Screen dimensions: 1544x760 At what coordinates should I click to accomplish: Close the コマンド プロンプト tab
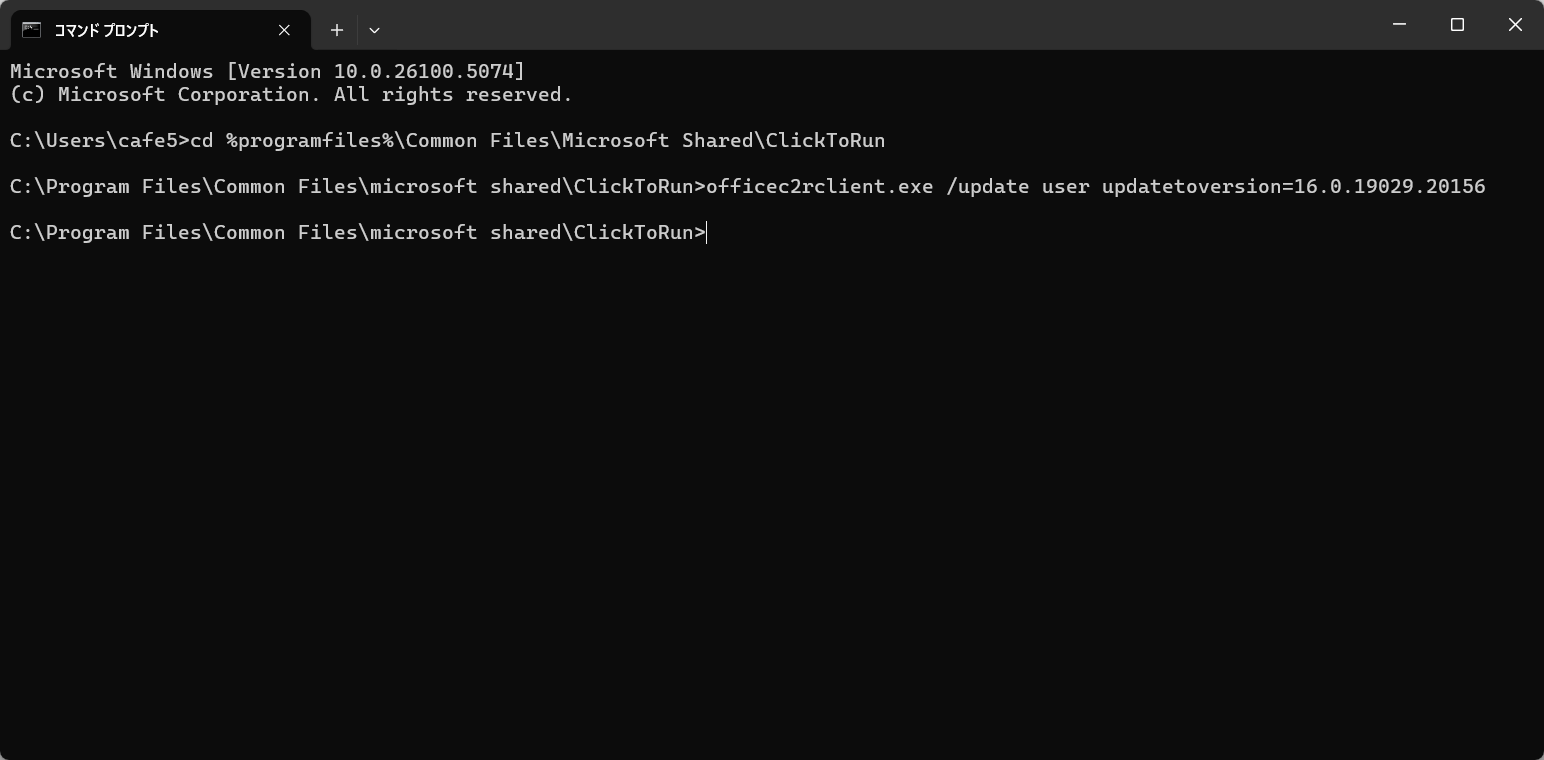pyautogui.click(x=284, y=30)
